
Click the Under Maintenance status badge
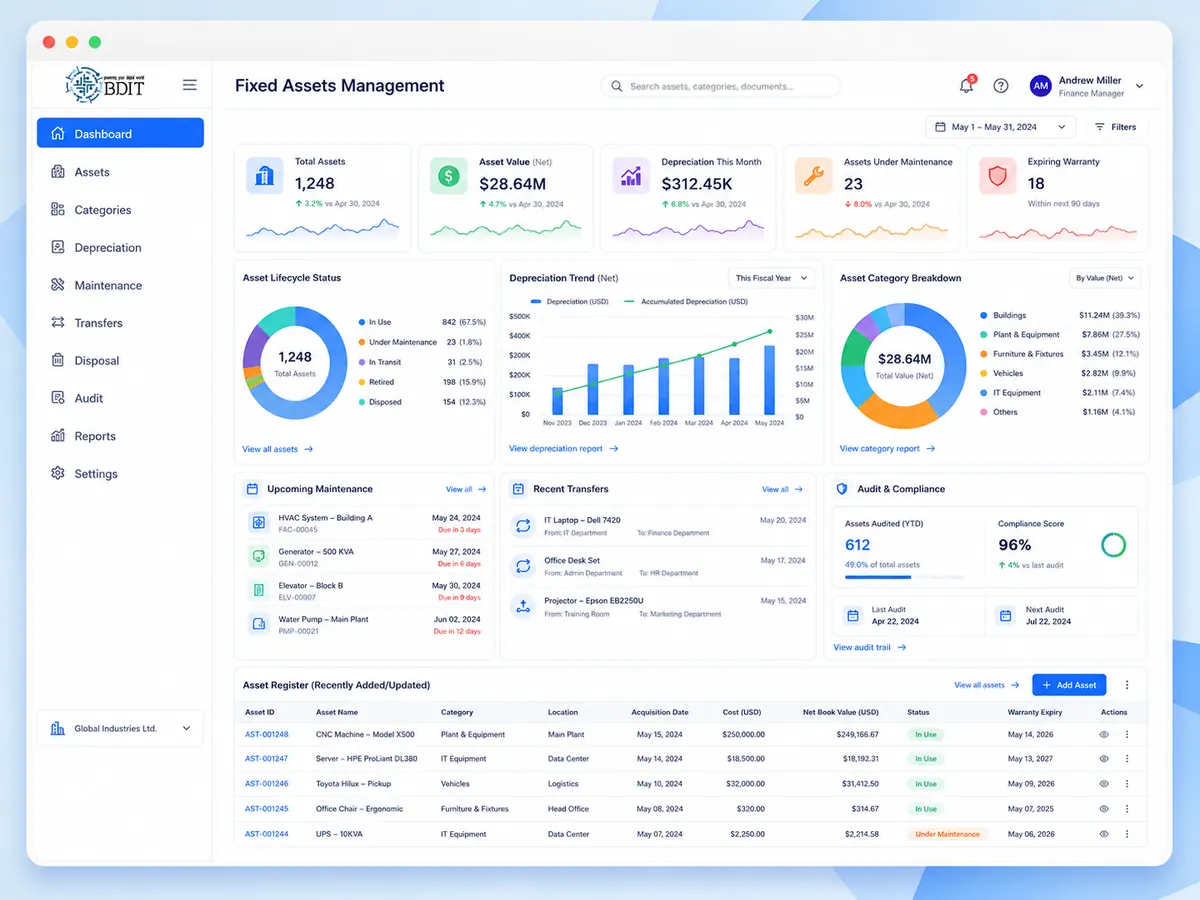[x=947, y=834]
